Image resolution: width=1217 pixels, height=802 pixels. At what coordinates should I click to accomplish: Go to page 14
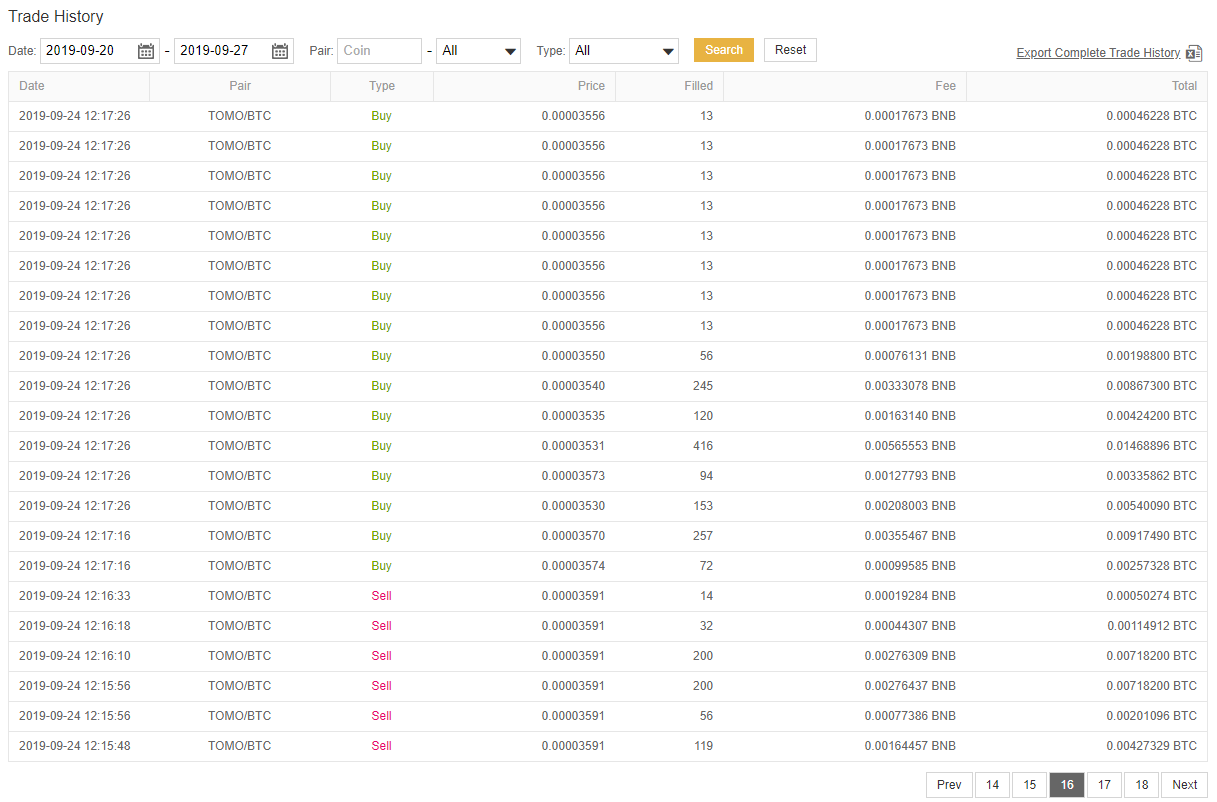[x=992, y=785]
